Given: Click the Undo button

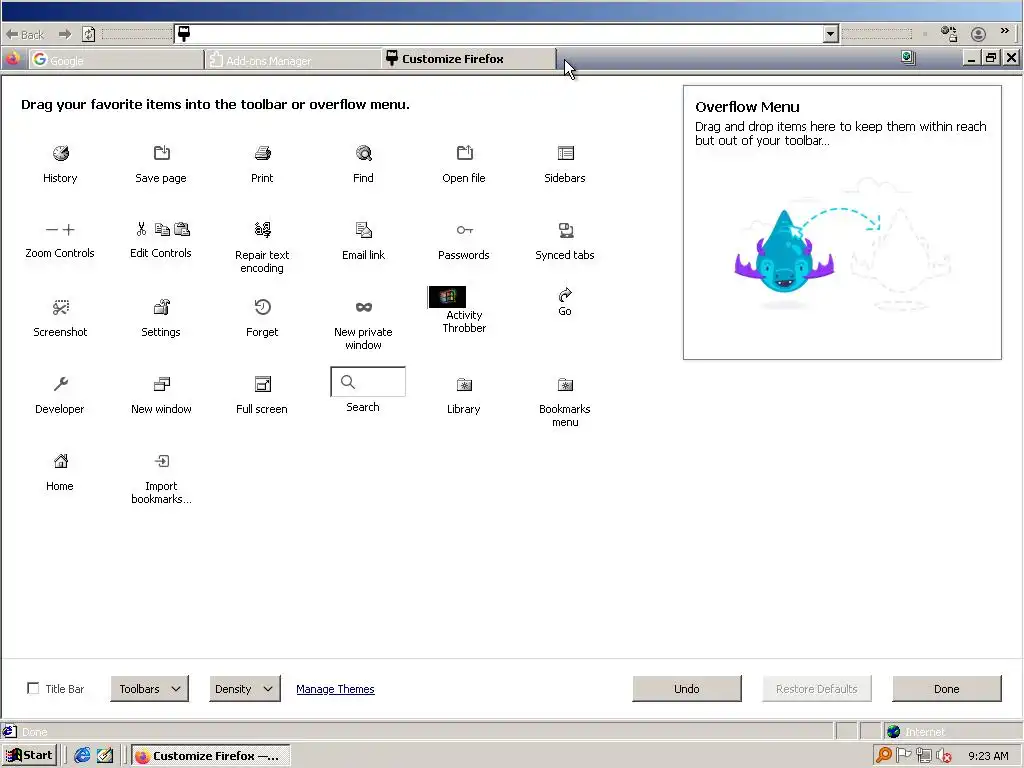Looking at the screenshot, I should coord(687,689).
